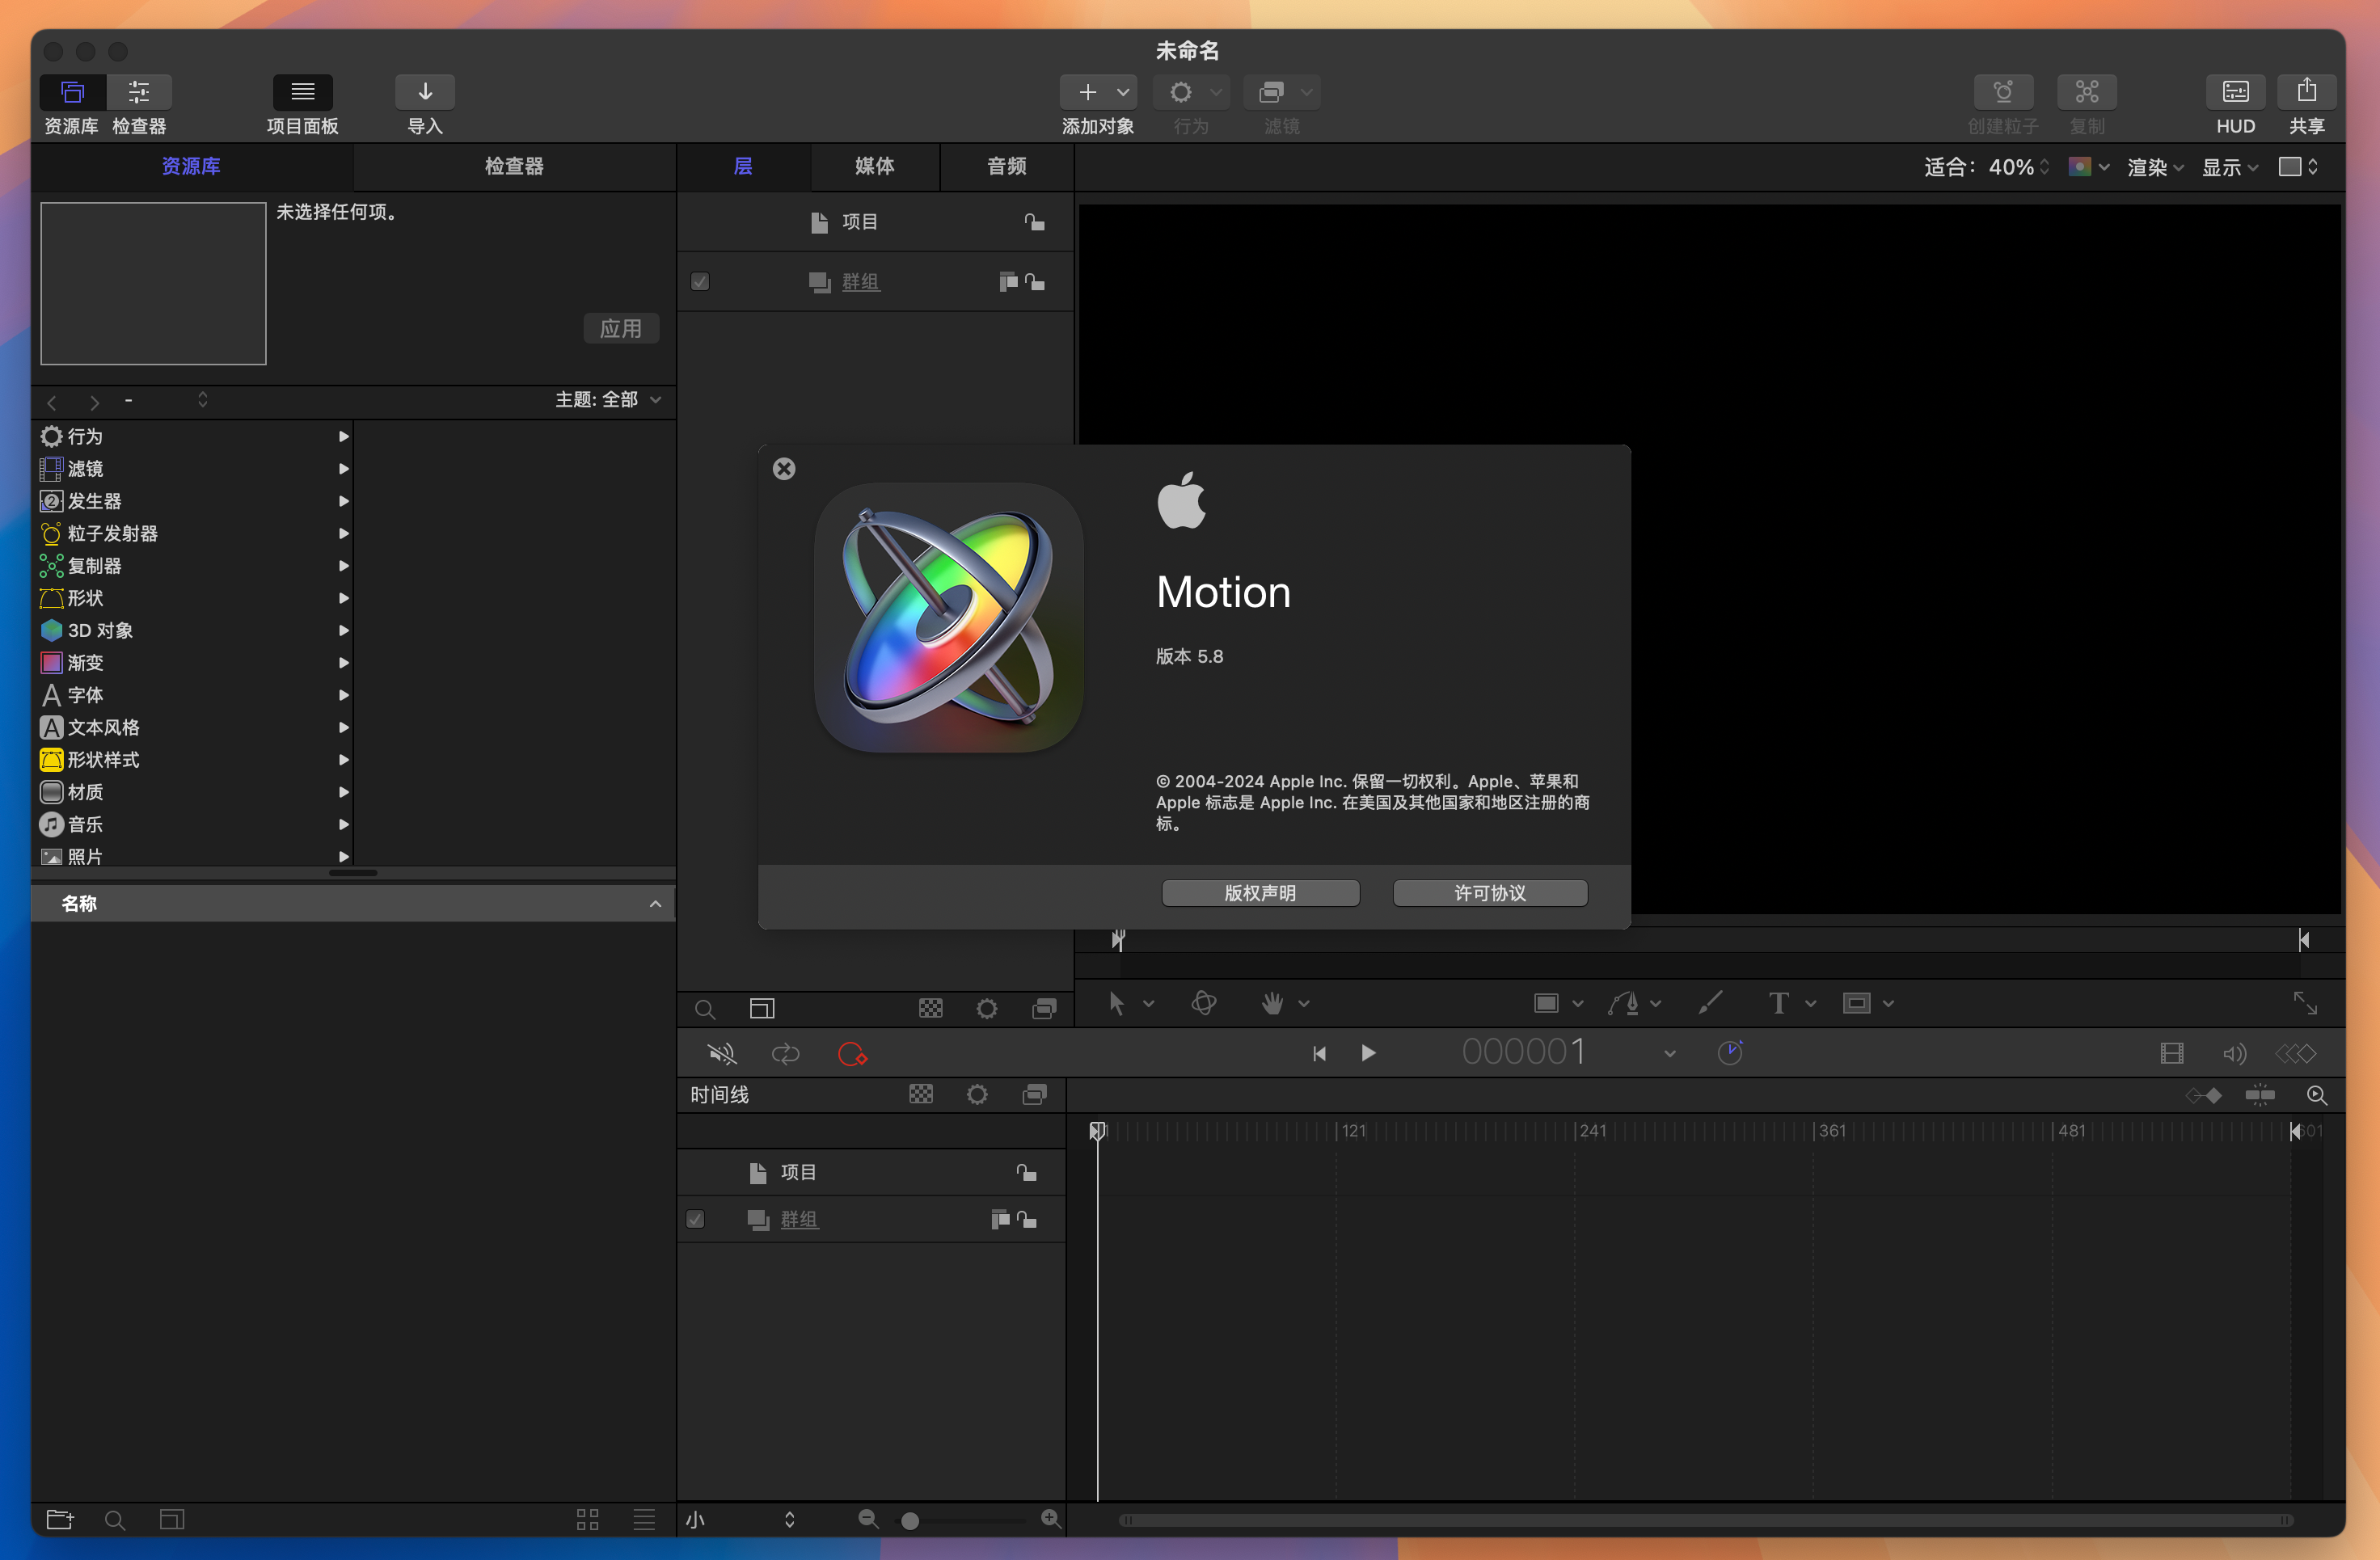Click the 添加对象 plus button

[x=1087, y=92]
